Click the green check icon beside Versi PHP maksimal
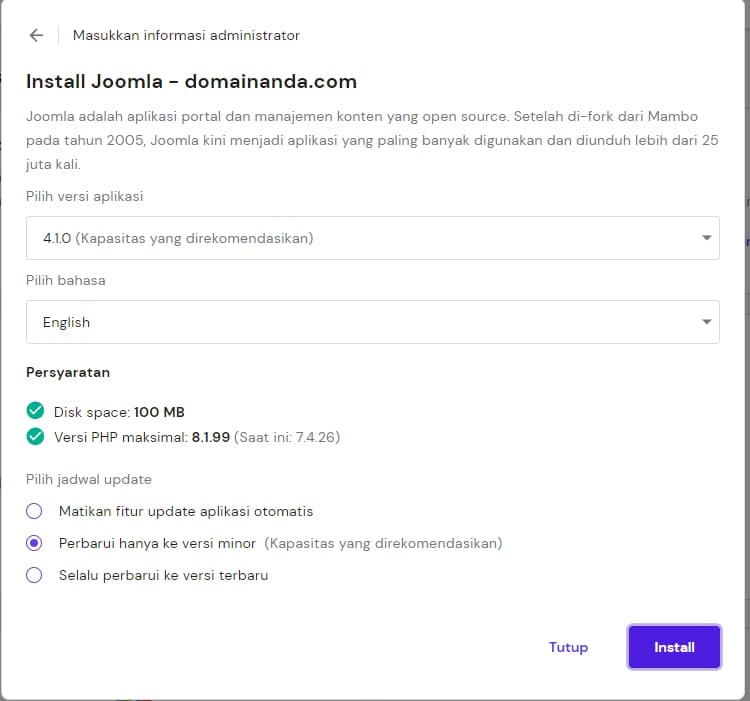Screen dimensions: 750x701 (x=36, y=436)
